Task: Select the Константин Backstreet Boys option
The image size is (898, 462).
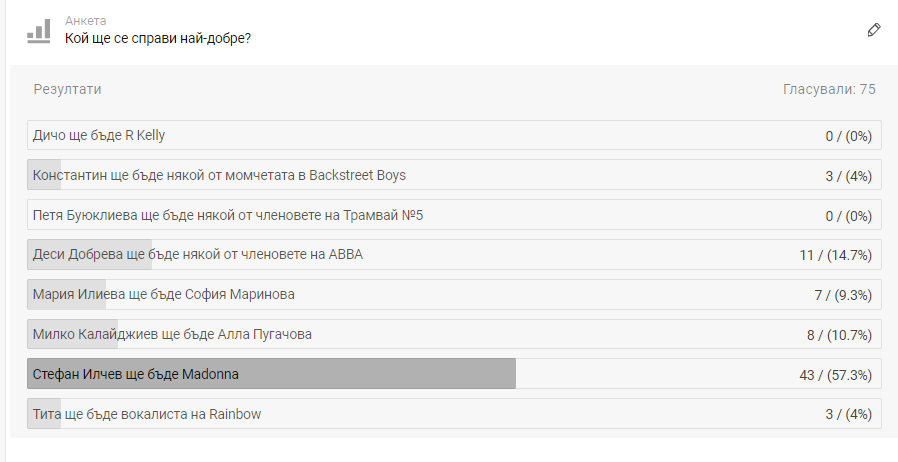Action: 454,175
